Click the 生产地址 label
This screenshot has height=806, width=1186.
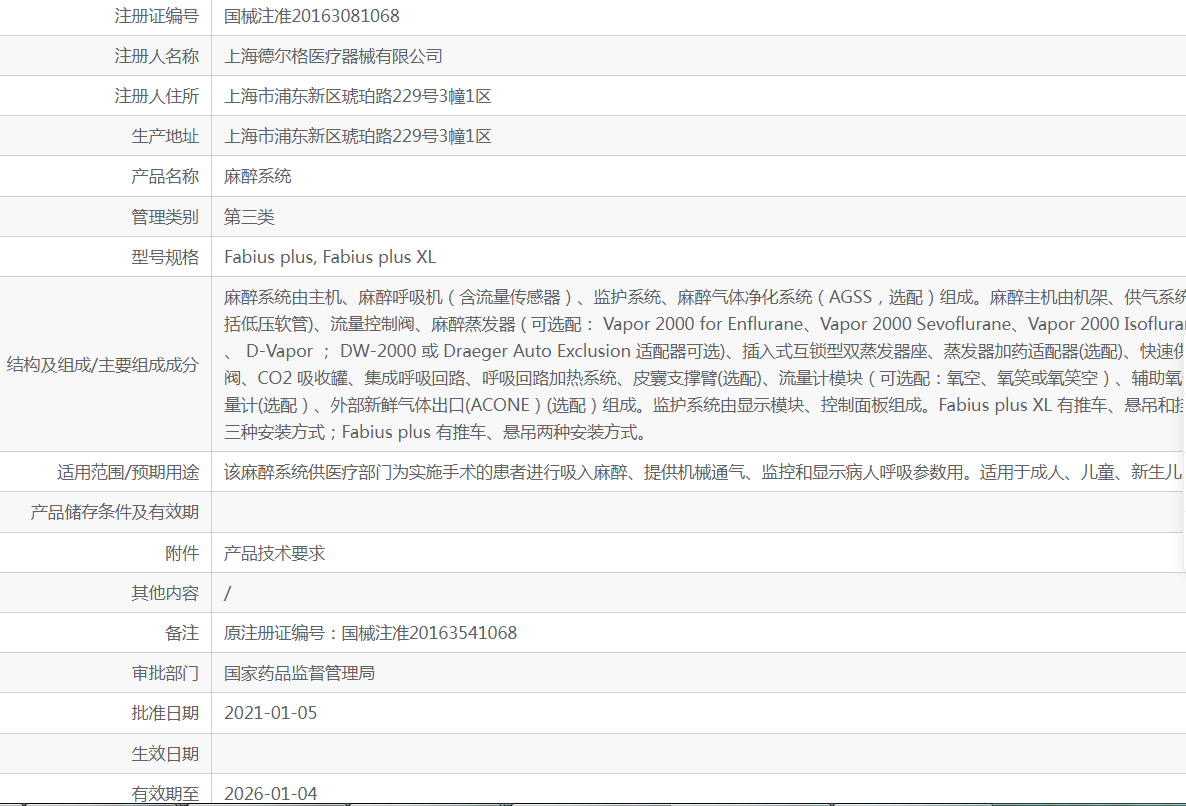pos(165,136)
